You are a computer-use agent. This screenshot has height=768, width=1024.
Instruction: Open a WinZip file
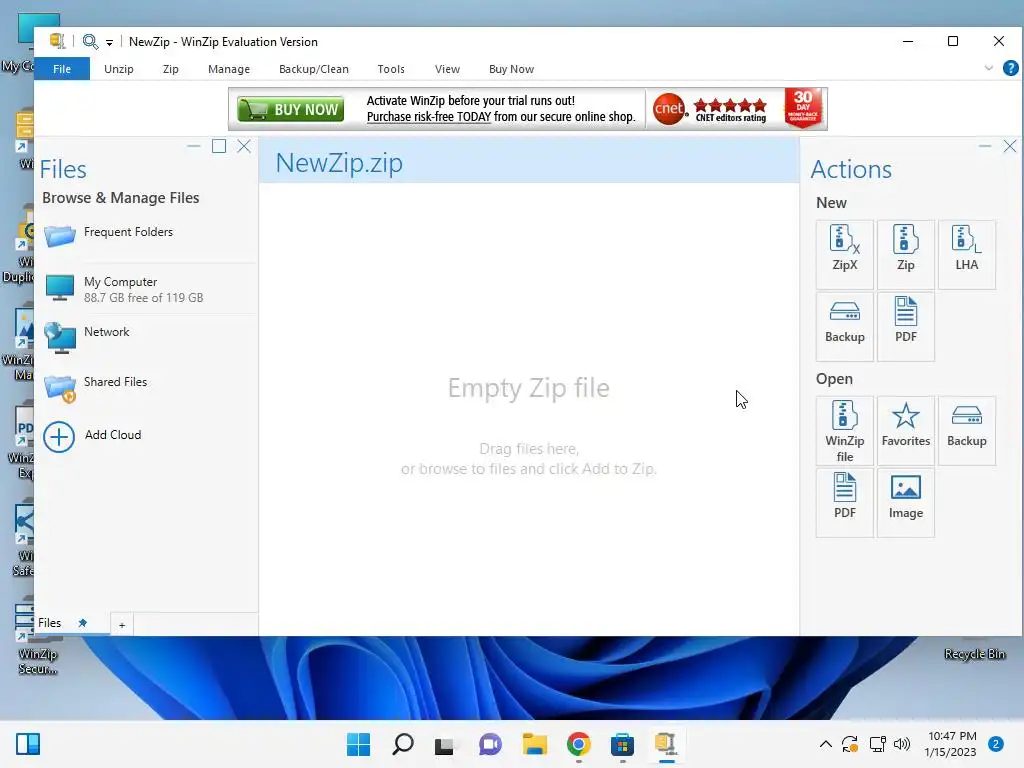pos(844,430)
